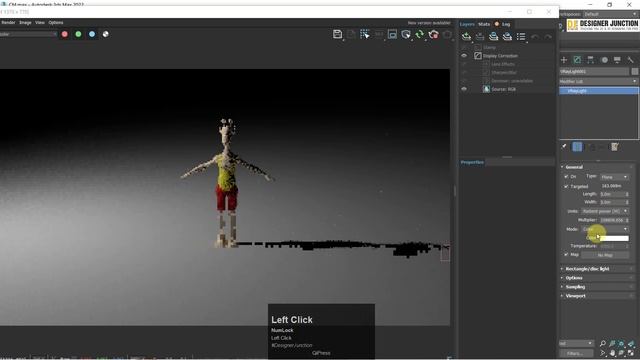Click the save layer preset icon
The image size is (640, 360).
click(493, 36)
